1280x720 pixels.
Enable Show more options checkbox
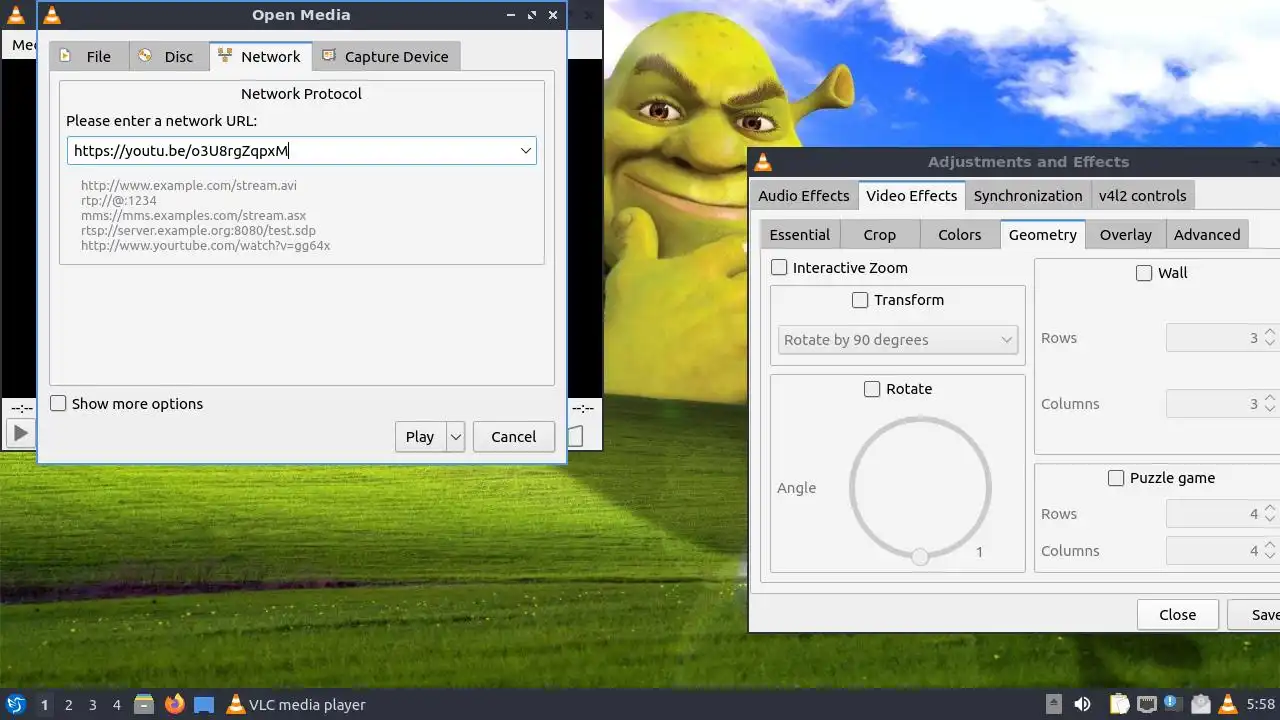58,403
